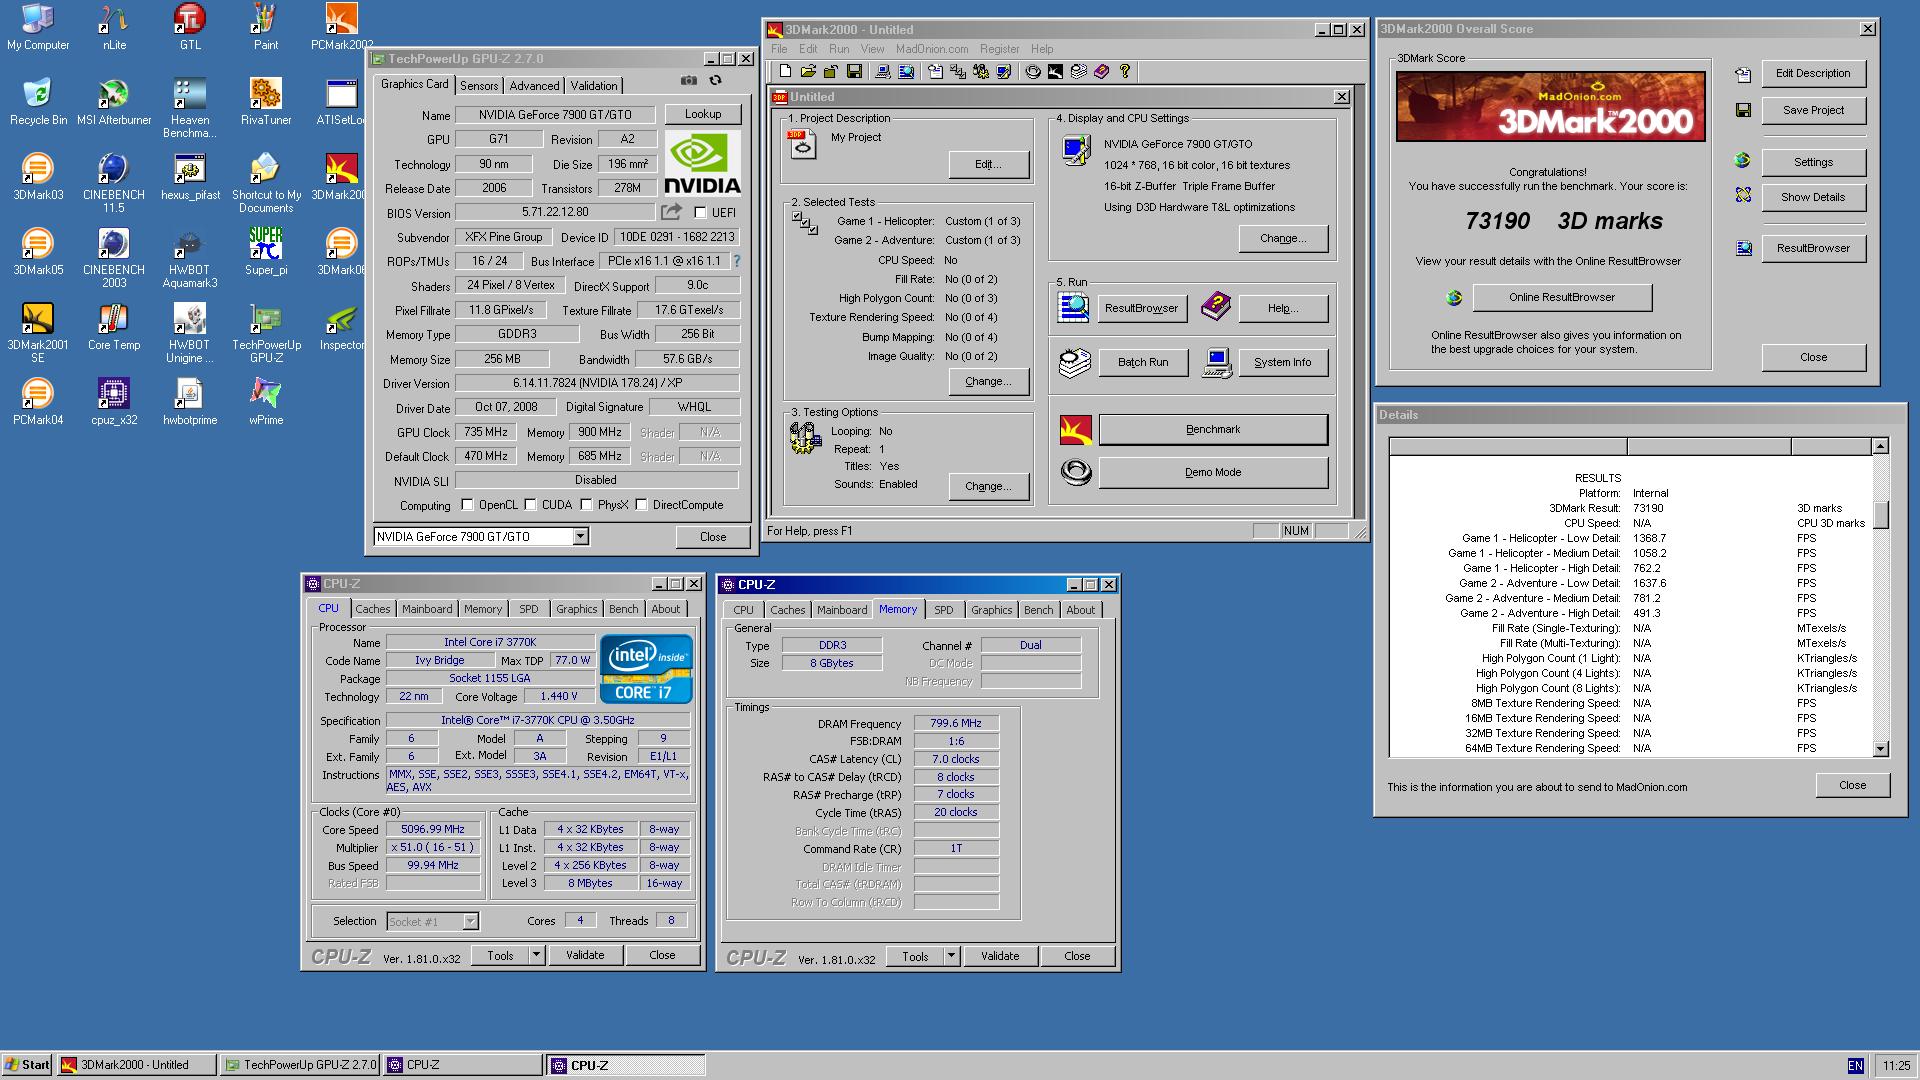Viewport: 1920px width, 1080px height.
Task: Click Run Benchmark icon in 3DMark2000 toolbar
Action: tap(1056, 71)
